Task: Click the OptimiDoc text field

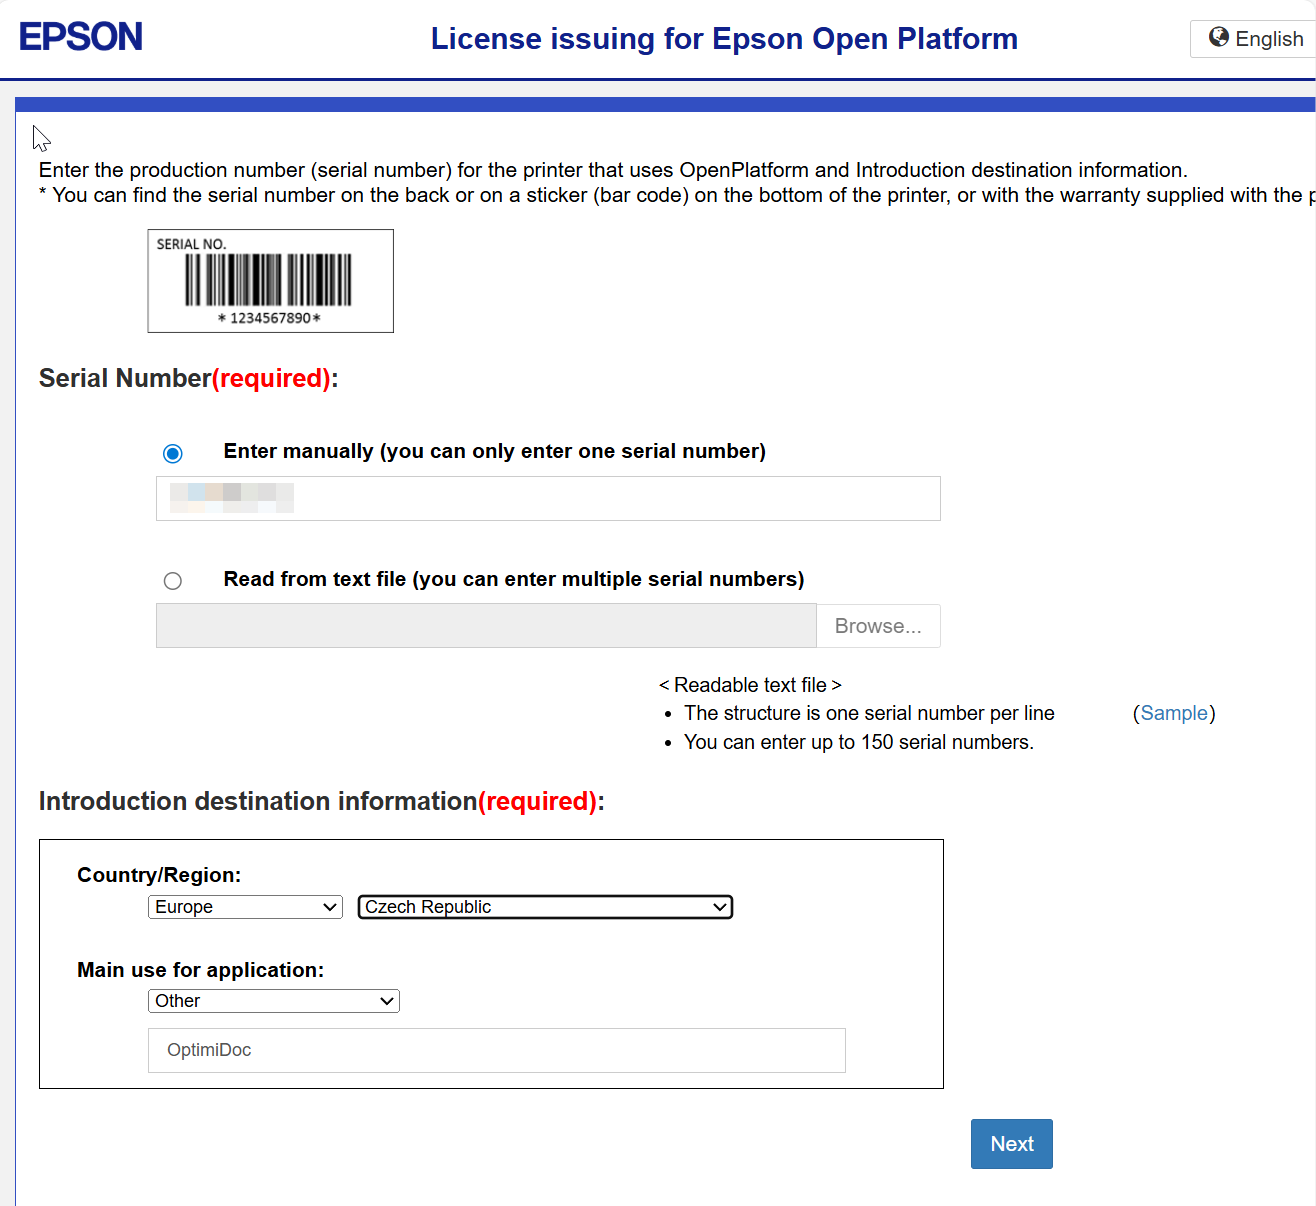Action: [x=496, y=1050]
